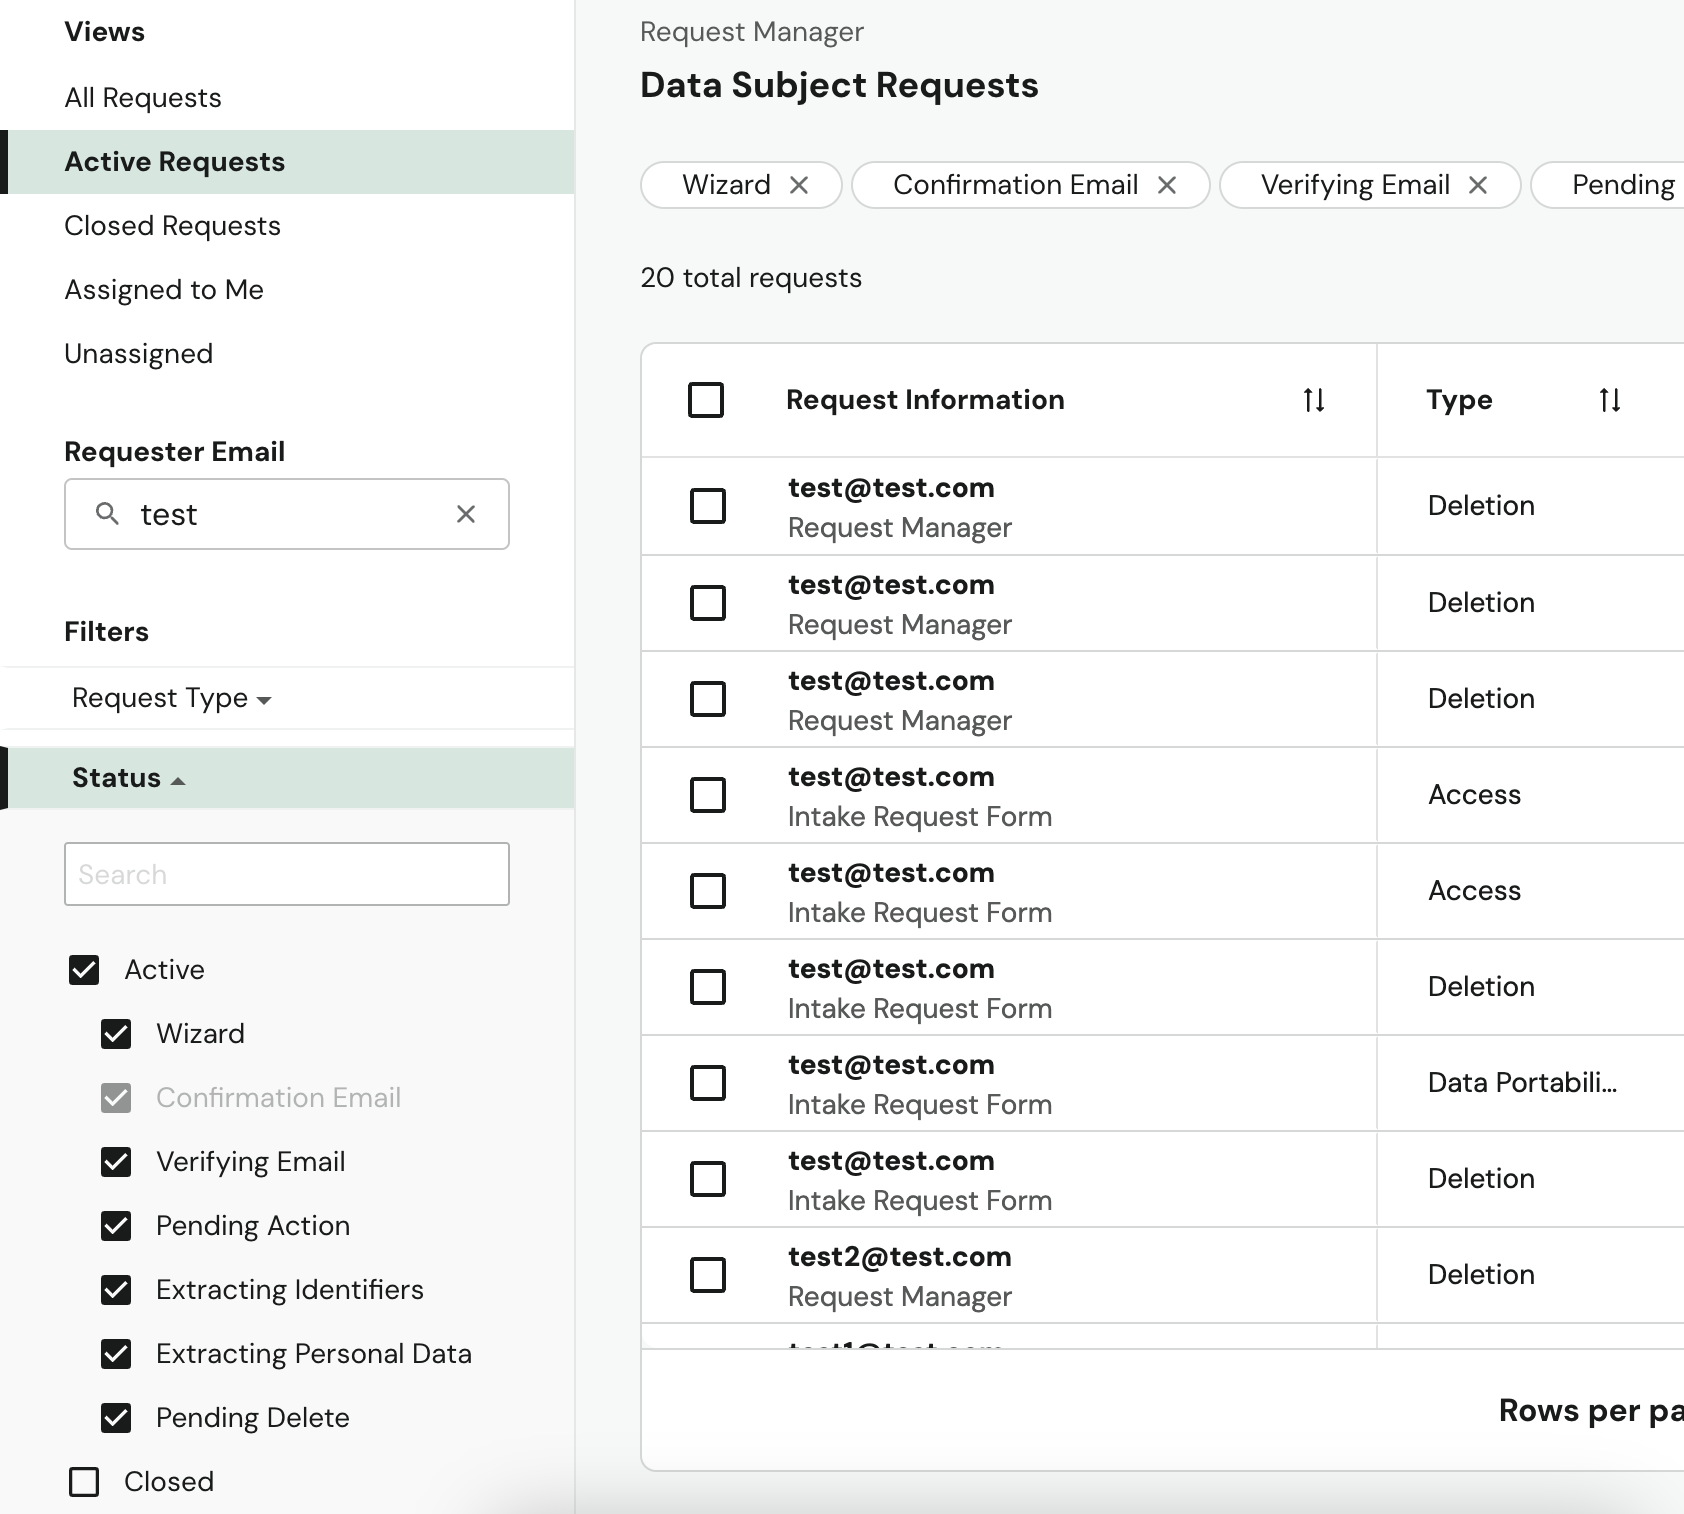Uncheck the Wizard status checkbox
1684x1514 pixels.
point(116,1034)
